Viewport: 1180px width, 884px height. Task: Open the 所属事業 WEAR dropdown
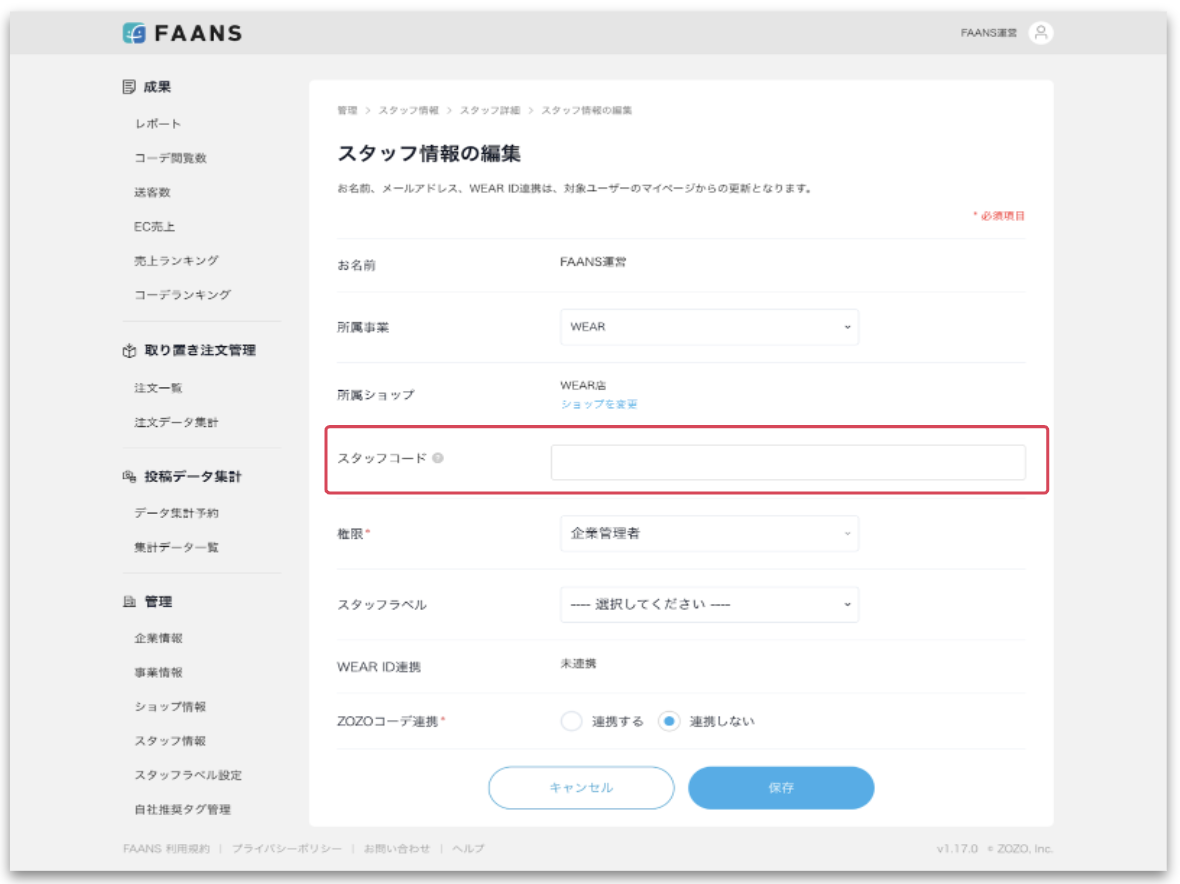(x=708, y=327)
